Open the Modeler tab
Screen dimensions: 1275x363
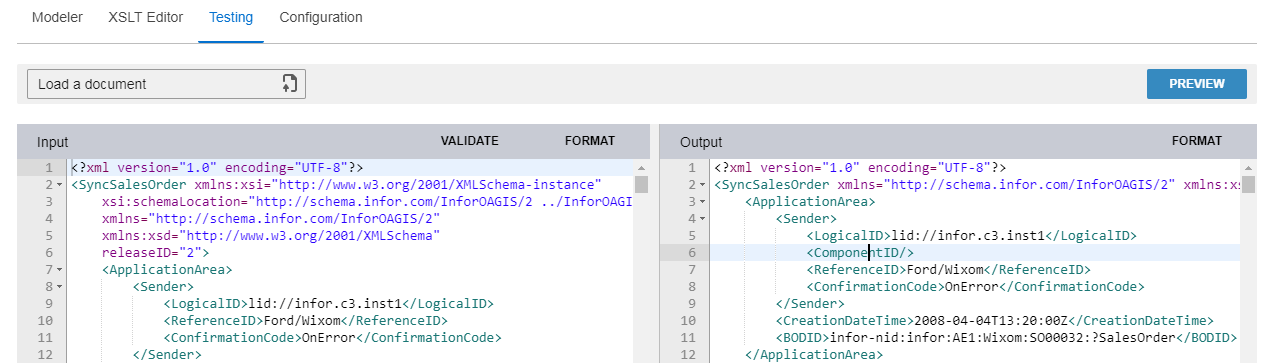click(57, 18)
